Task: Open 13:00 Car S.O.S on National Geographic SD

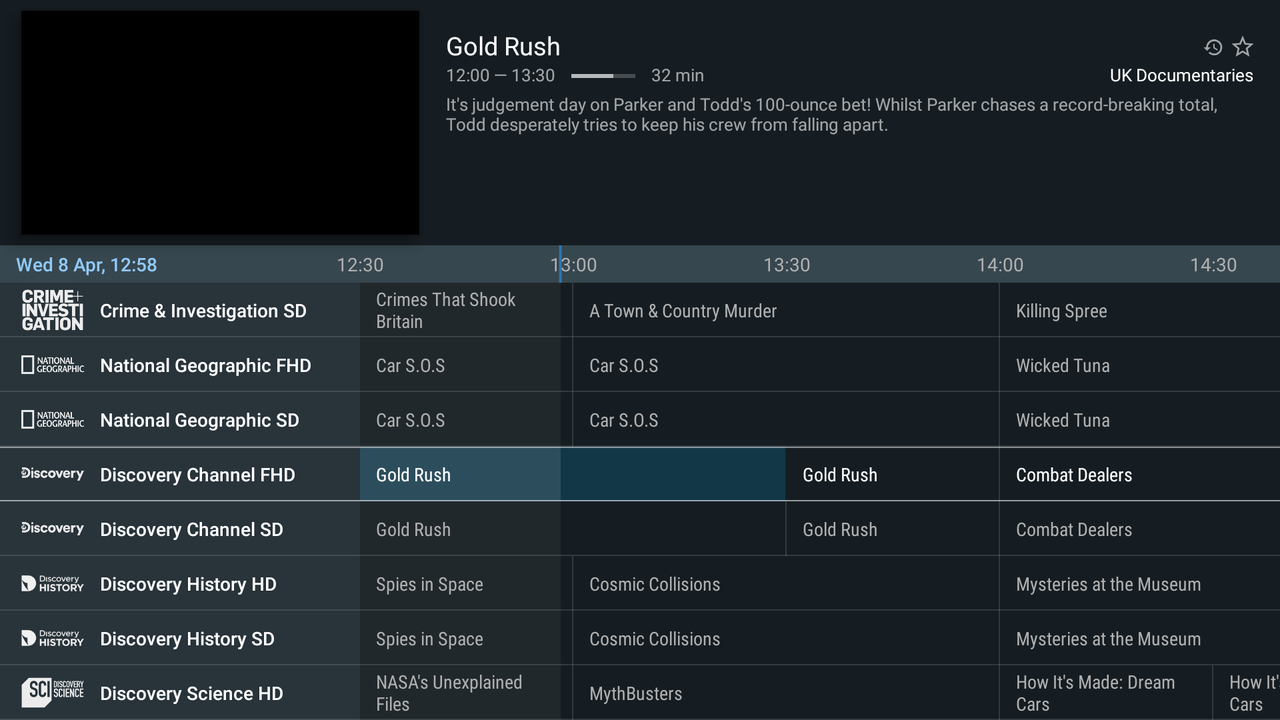Action: point(786,420)
